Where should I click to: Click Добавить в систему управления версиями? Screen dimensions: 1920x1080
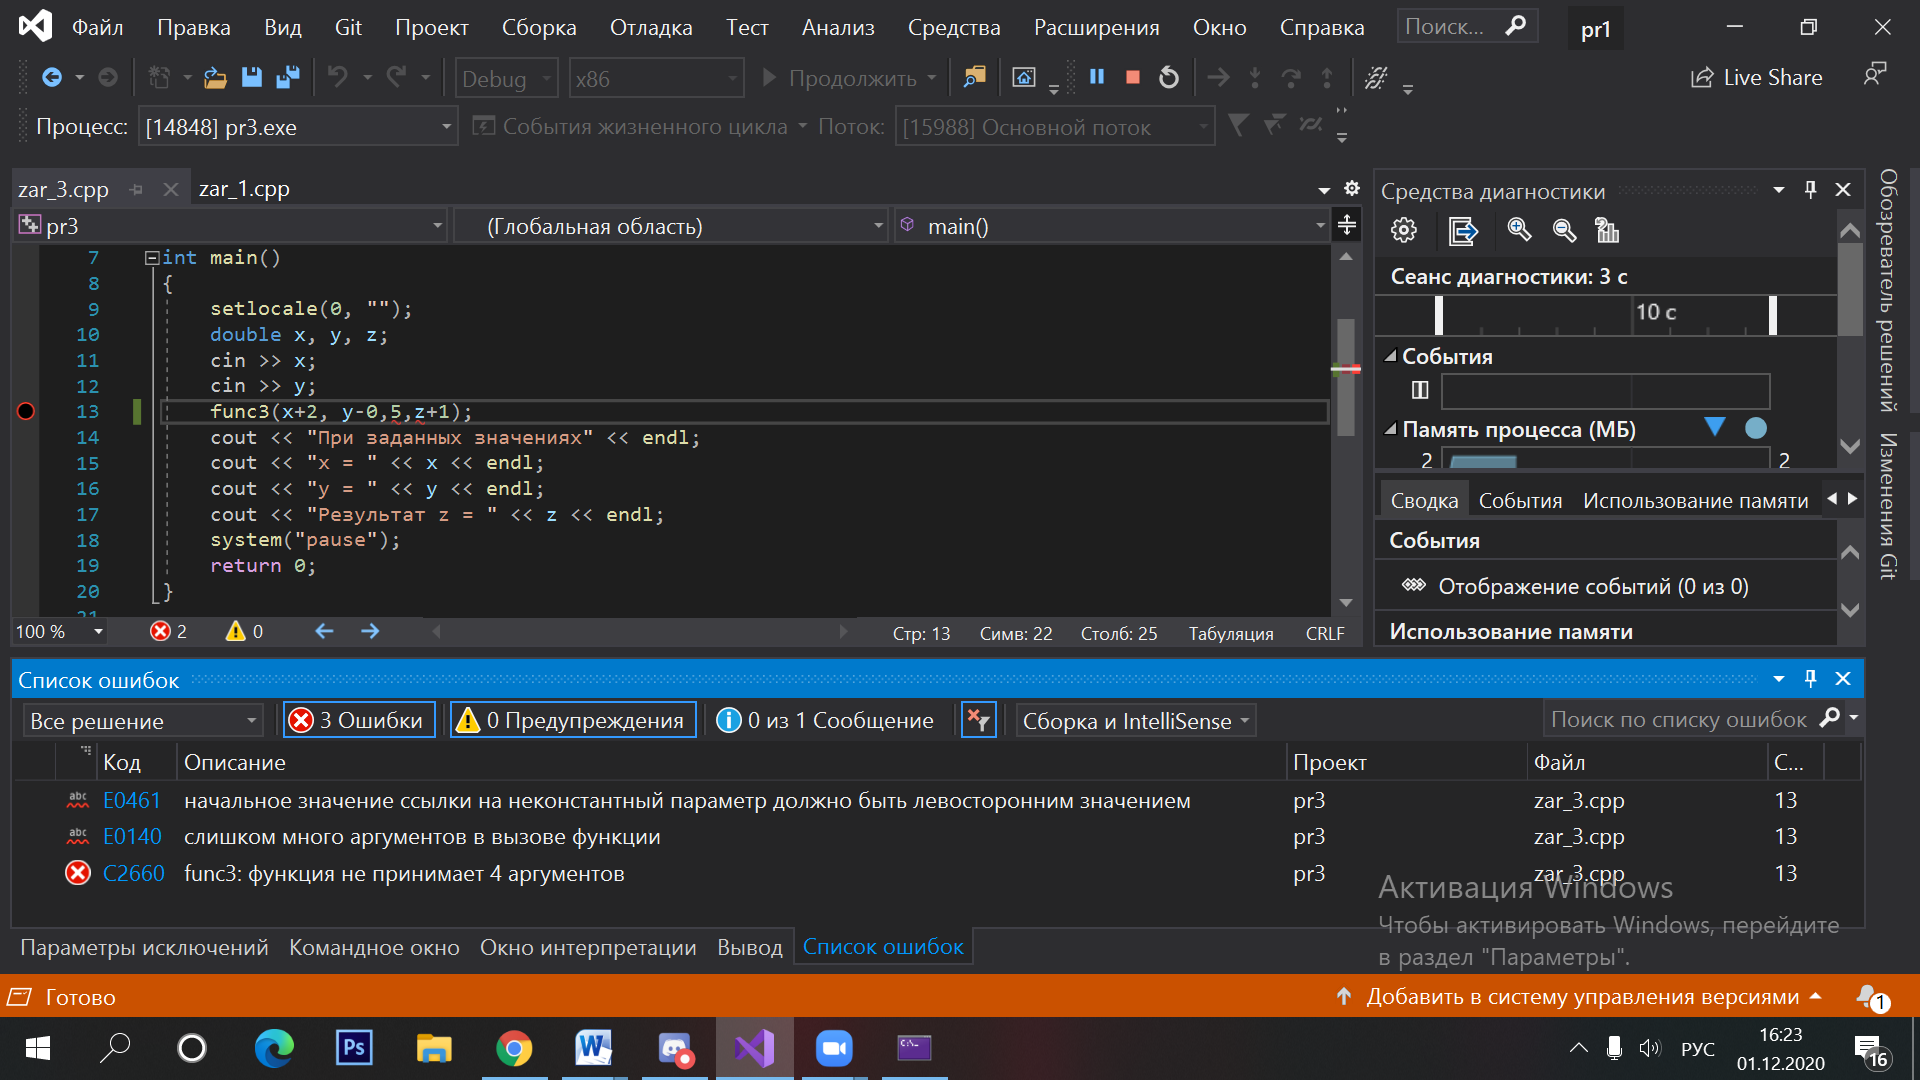[1582, 997]
